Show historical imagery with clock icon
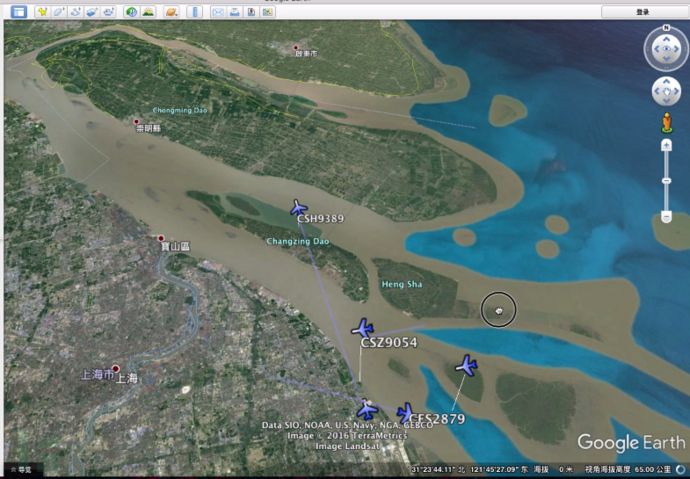The width and height of the screenshot is (690, 479). (x=132, y=12)
